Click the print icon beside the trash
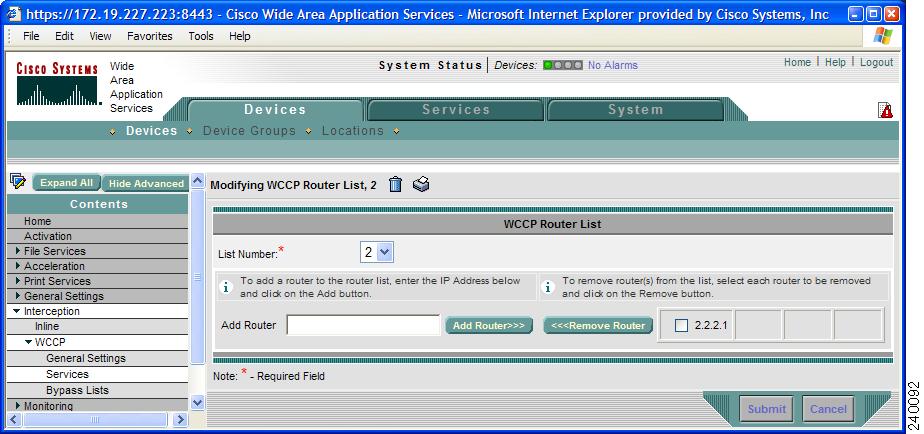924x434 pixels. (421, 185)
